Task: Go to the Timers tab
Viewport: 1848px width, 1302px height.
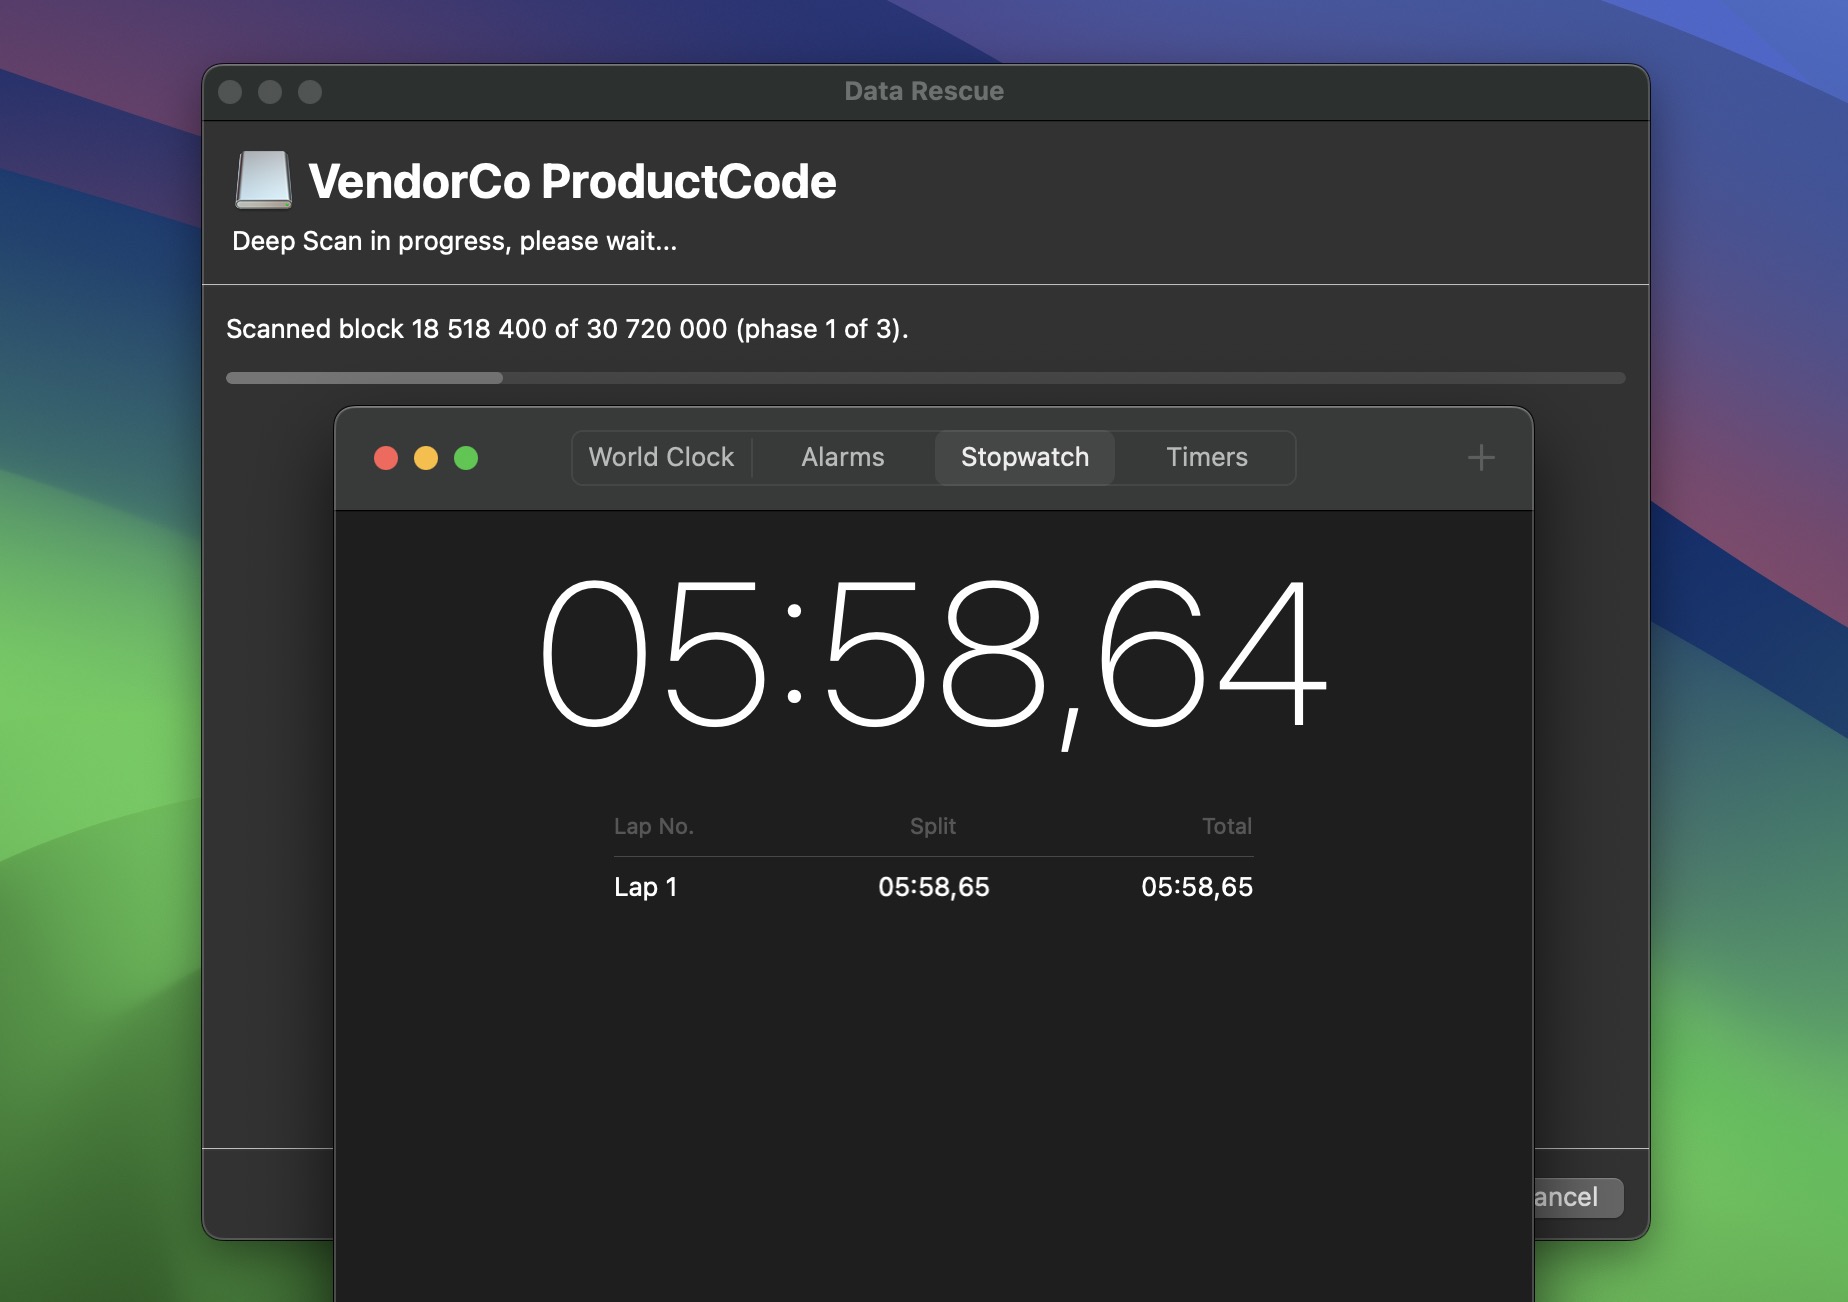Action: tap(1207, 457)
